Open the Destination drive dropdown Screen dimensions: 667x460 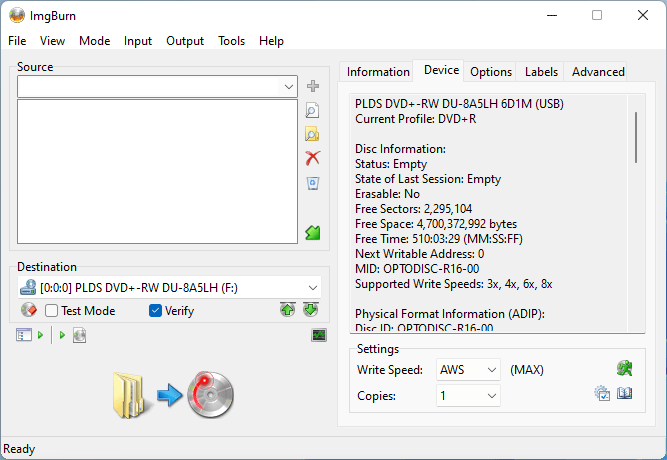(x=313, y=288)
